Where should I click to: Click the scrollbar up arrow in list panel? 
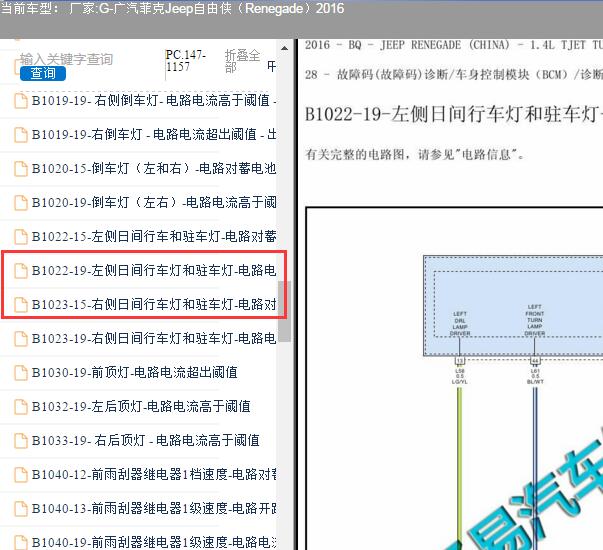pyautogui.click(x=284, y=48)
